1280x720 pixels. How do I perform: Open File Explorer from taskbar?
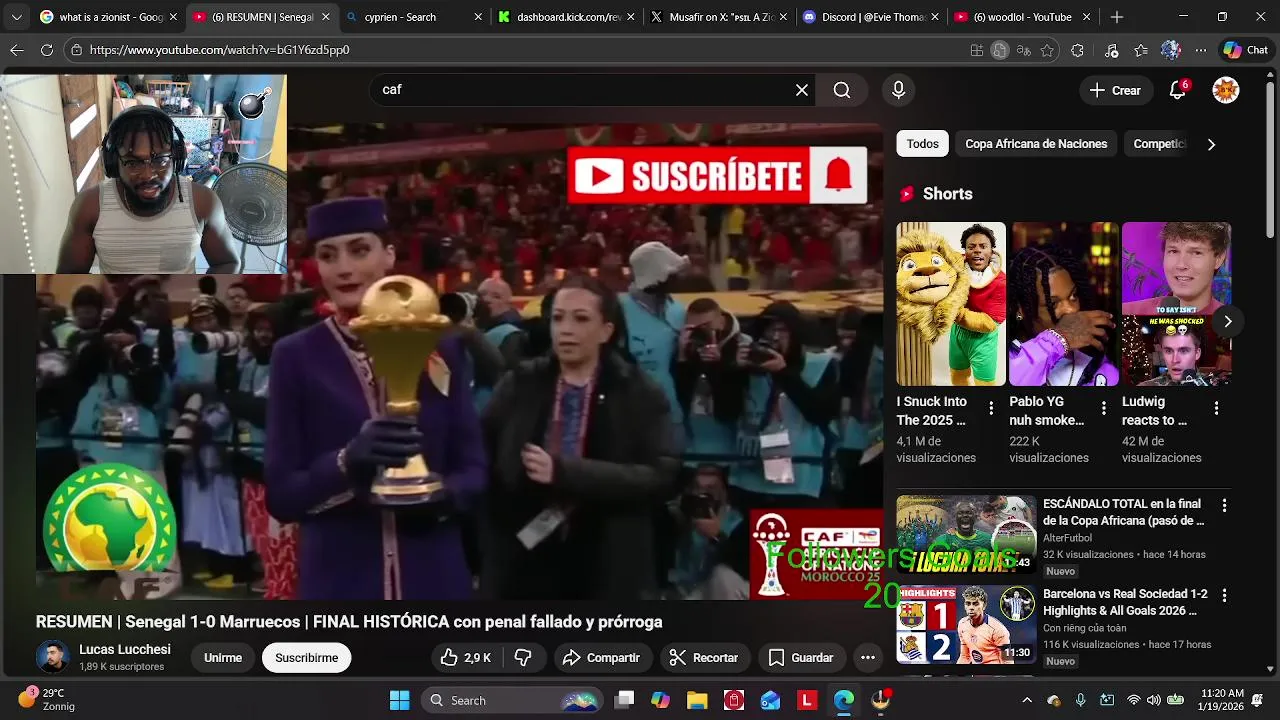[x=697, y=700]
